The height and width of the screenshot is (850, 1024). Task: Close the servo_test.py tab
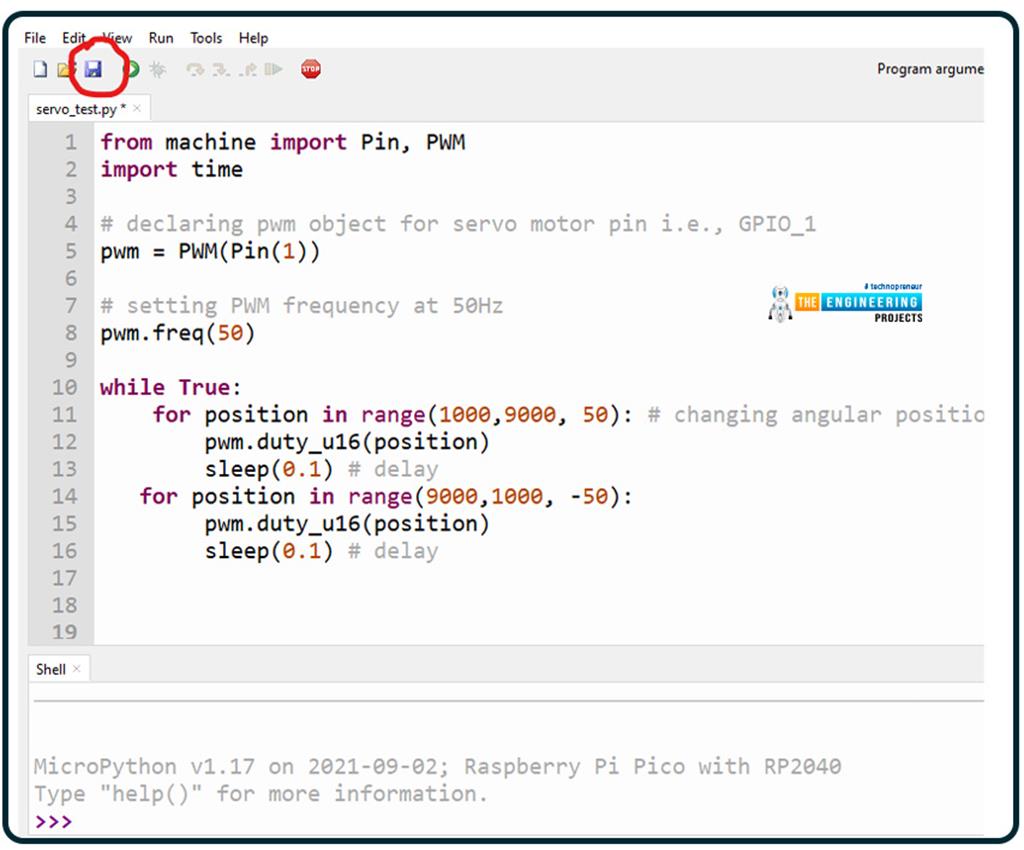(x=136, y=106)
